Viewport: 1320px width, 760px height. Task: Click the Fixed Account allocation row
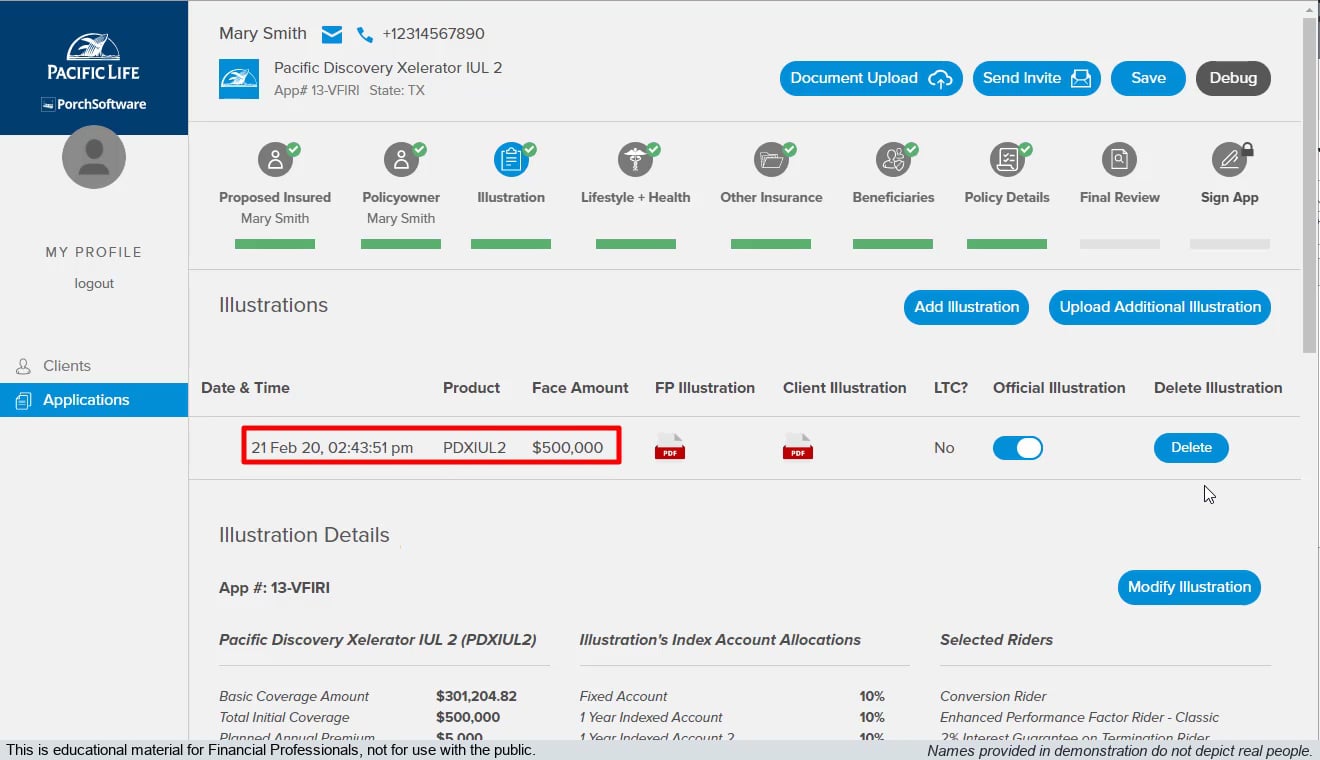pyautogui.click(x=732, y=696)
